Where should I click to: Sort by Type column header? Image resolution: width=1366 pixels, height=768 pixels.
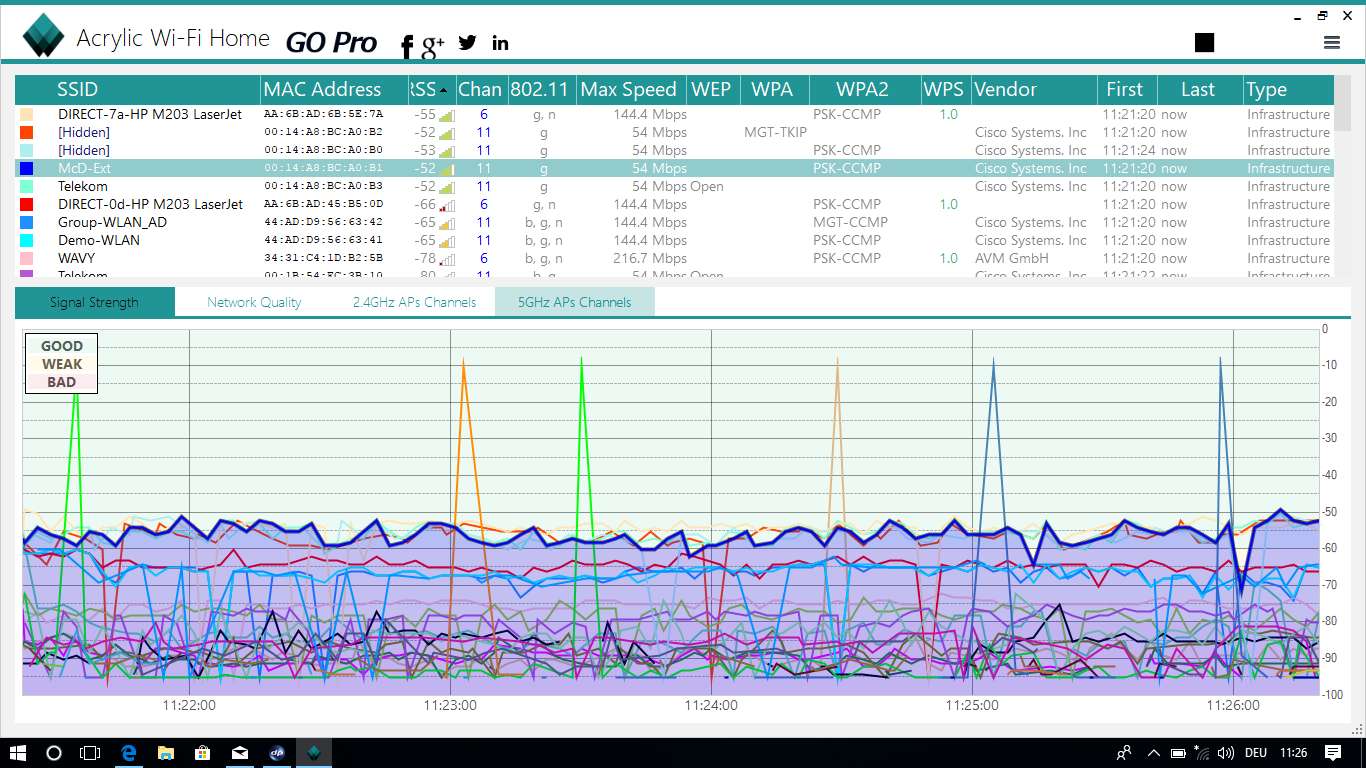pos(1289,89)
